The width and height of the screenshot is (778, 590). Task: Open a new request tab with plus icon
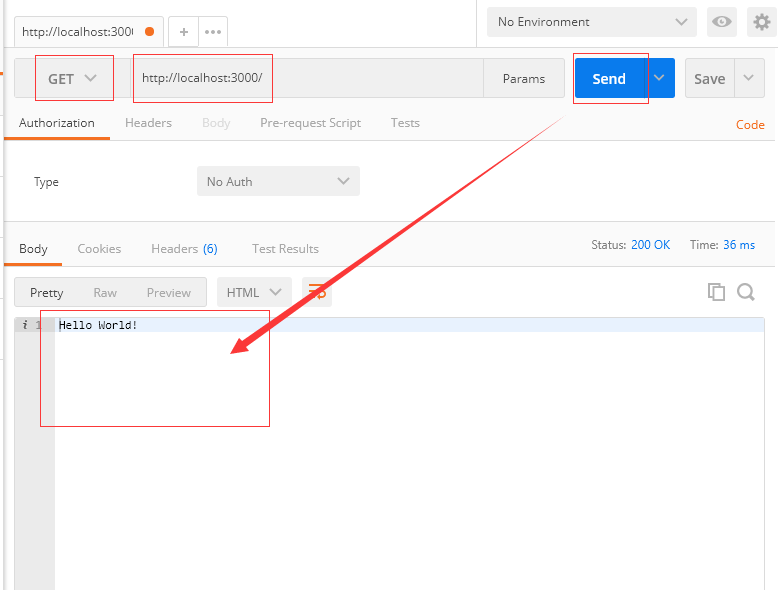click(x=184, y=32)
